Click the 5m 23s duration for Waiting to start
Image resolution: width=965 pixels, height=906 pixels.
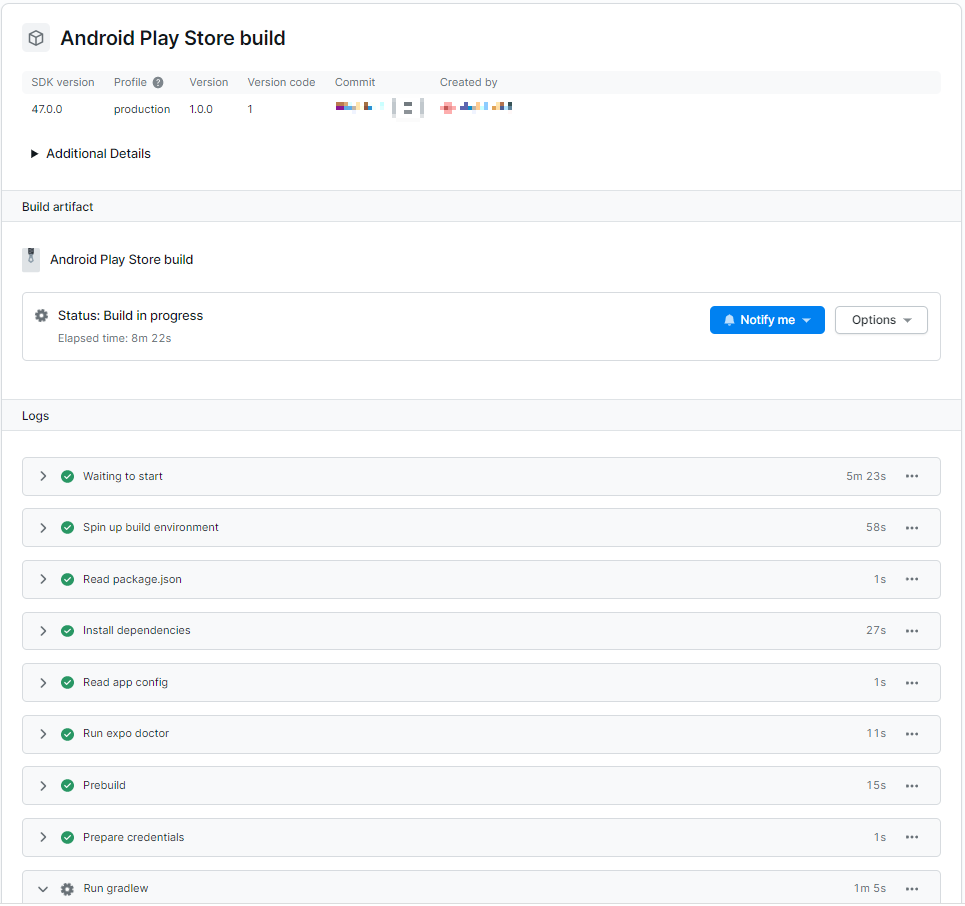click(866, 476)
